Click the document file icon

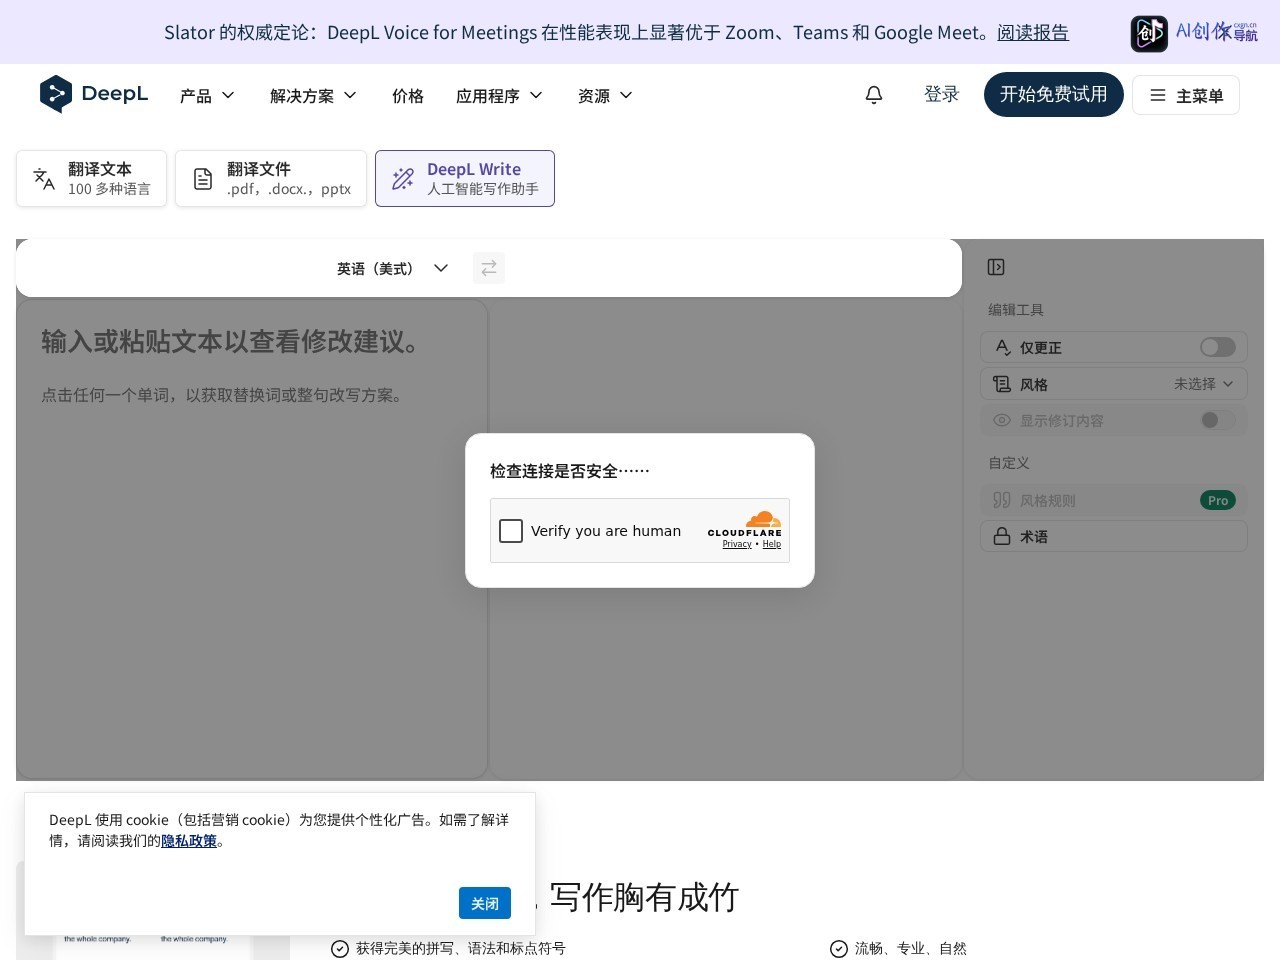(x=203, y=179)
